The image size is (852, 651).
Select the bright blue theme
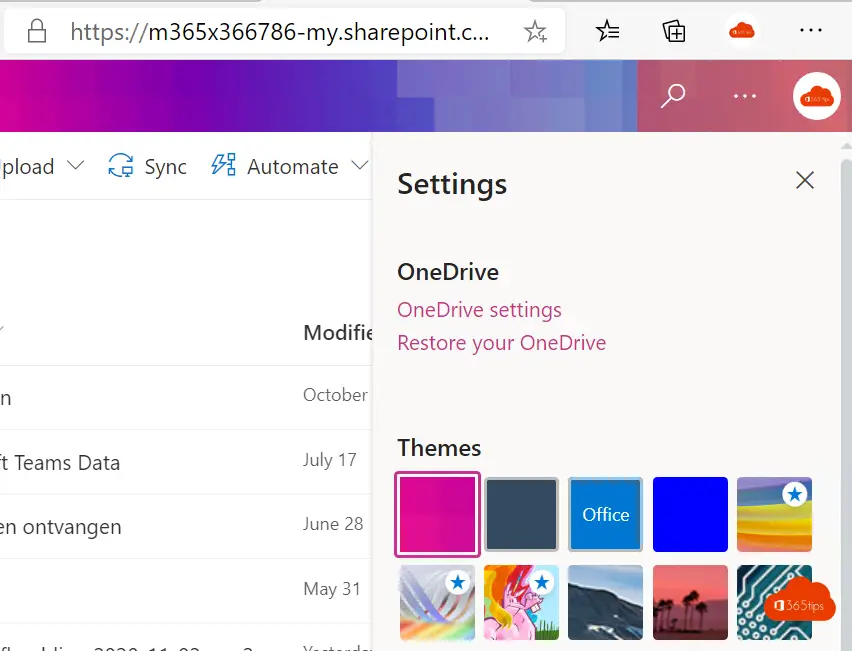pos(690,515)
